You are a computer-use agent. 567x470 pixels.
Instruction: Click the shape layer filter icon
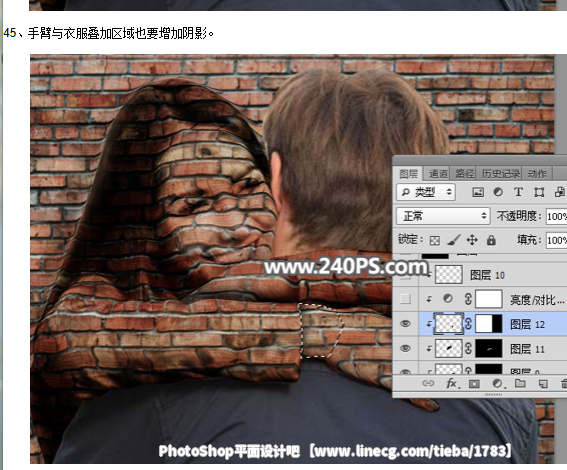coord(539,192)
